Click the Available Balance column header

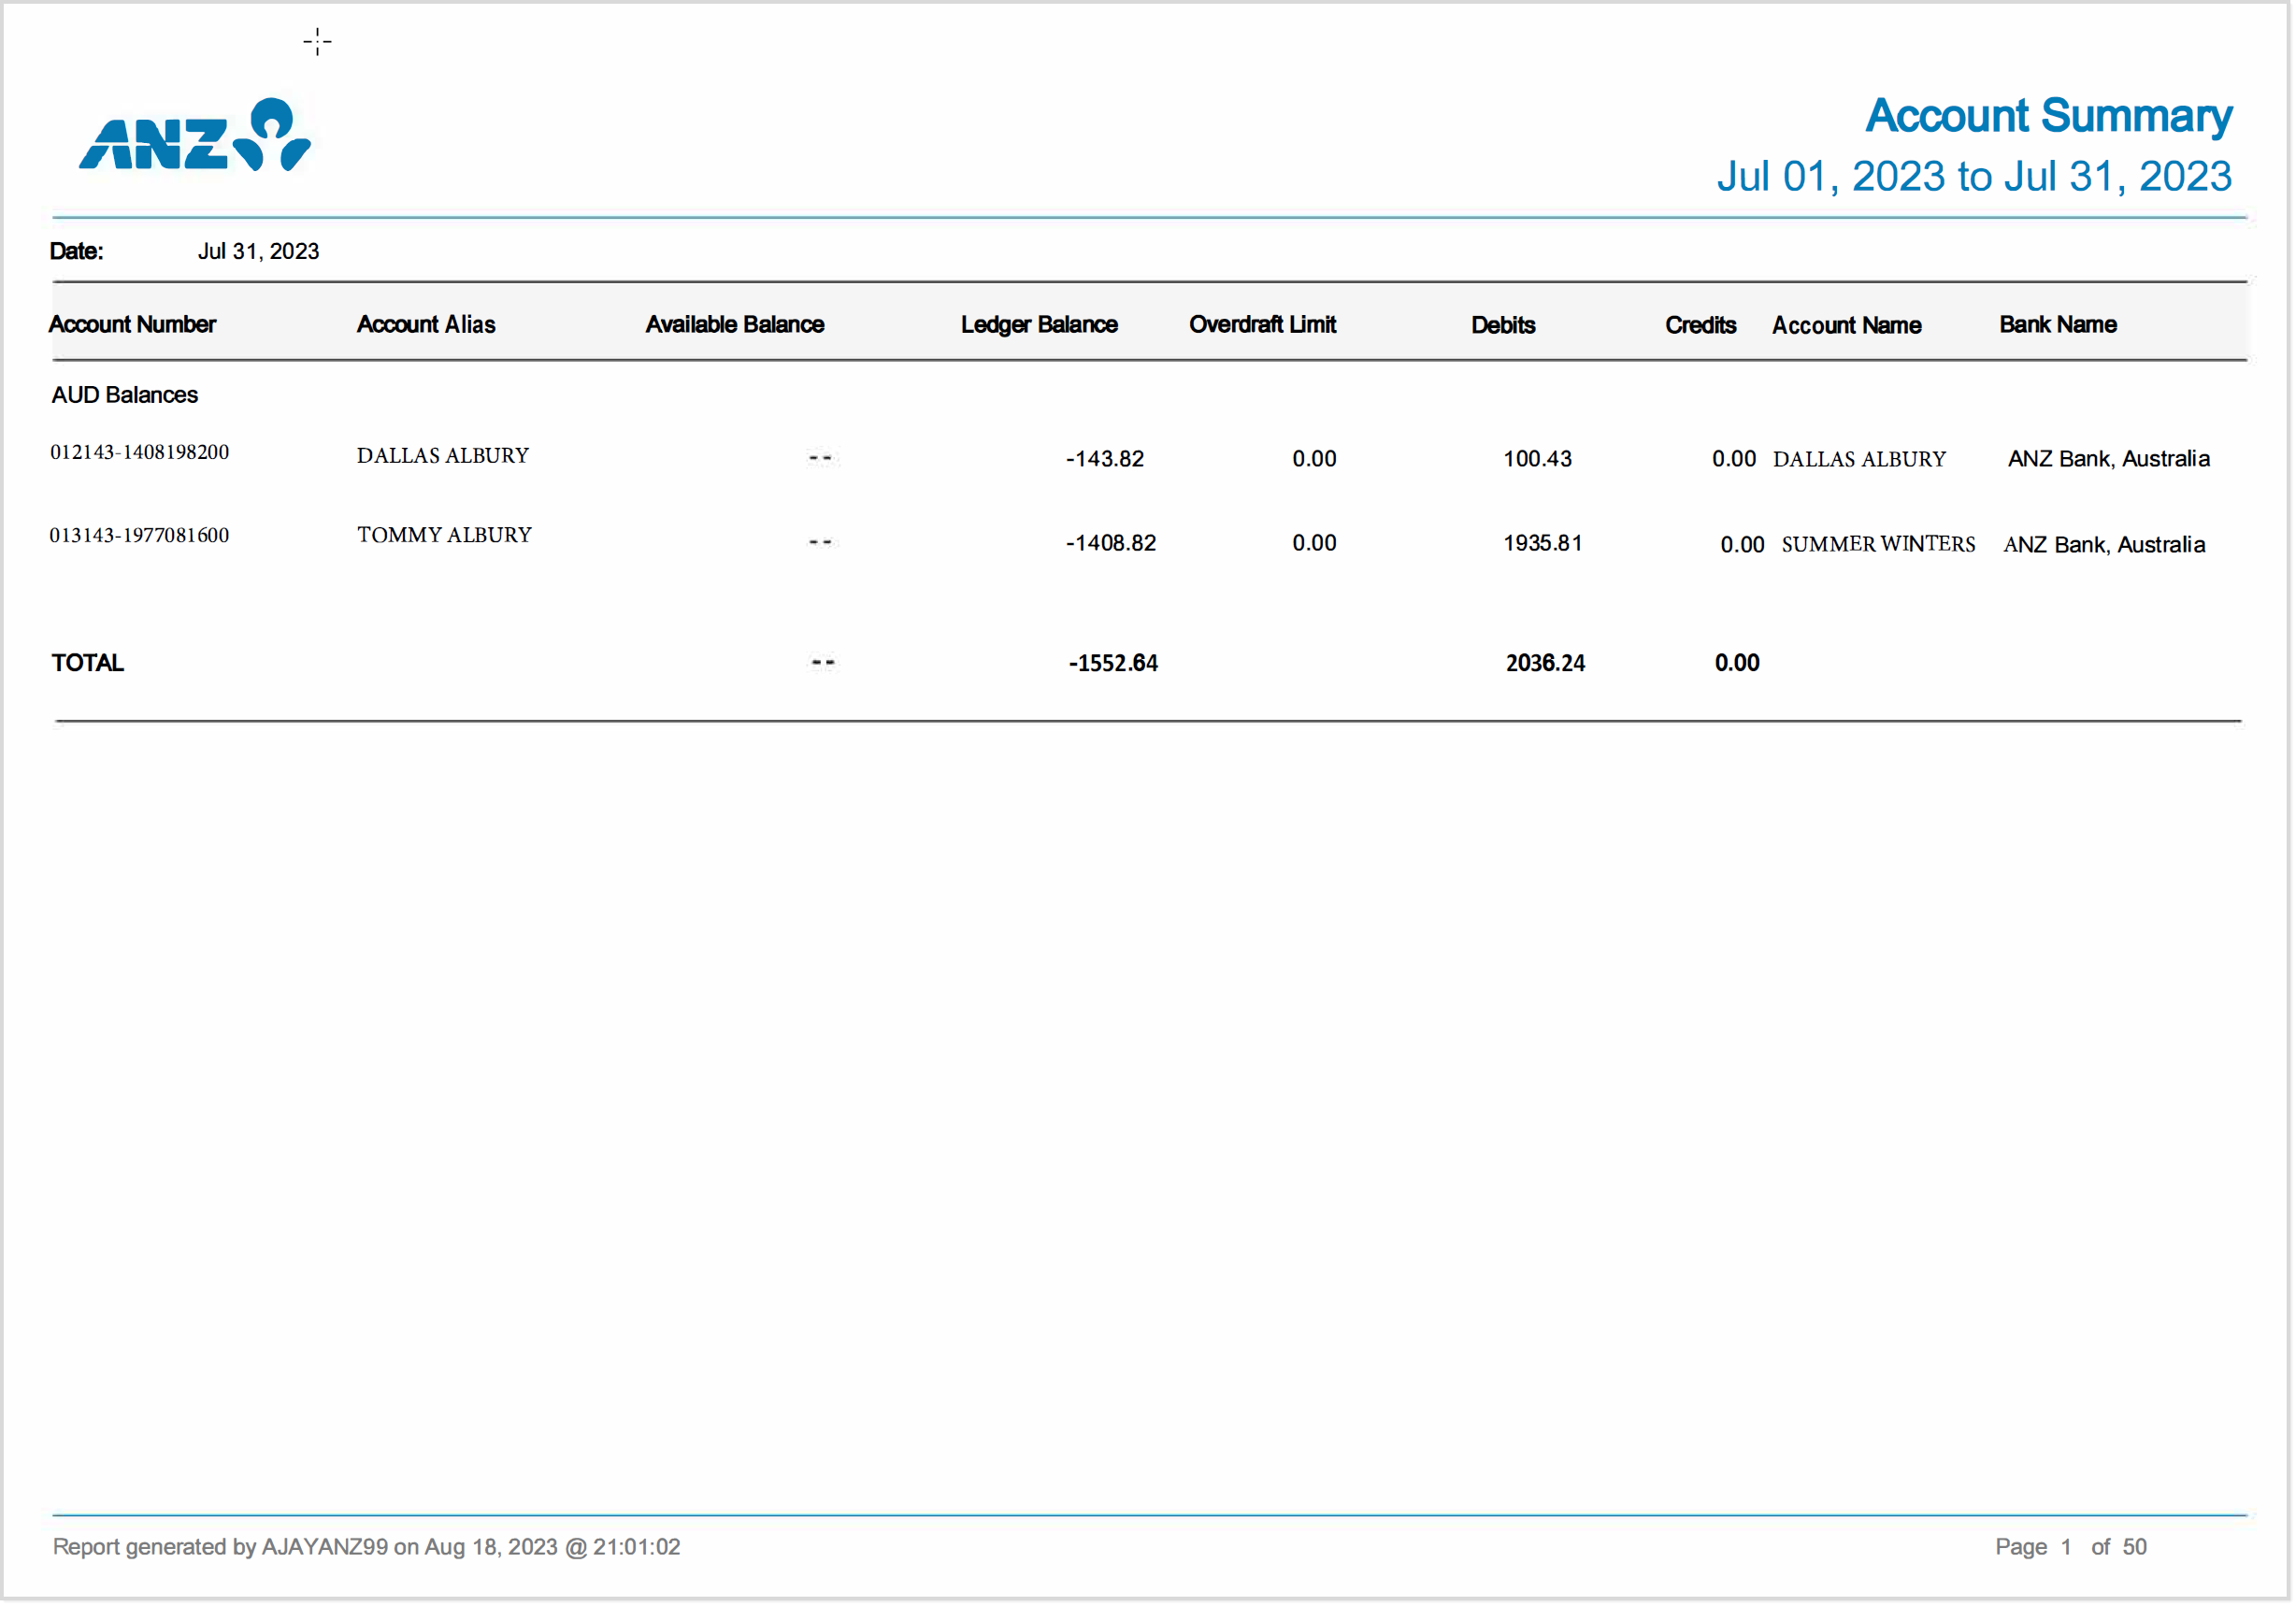(x=734, y=325)
